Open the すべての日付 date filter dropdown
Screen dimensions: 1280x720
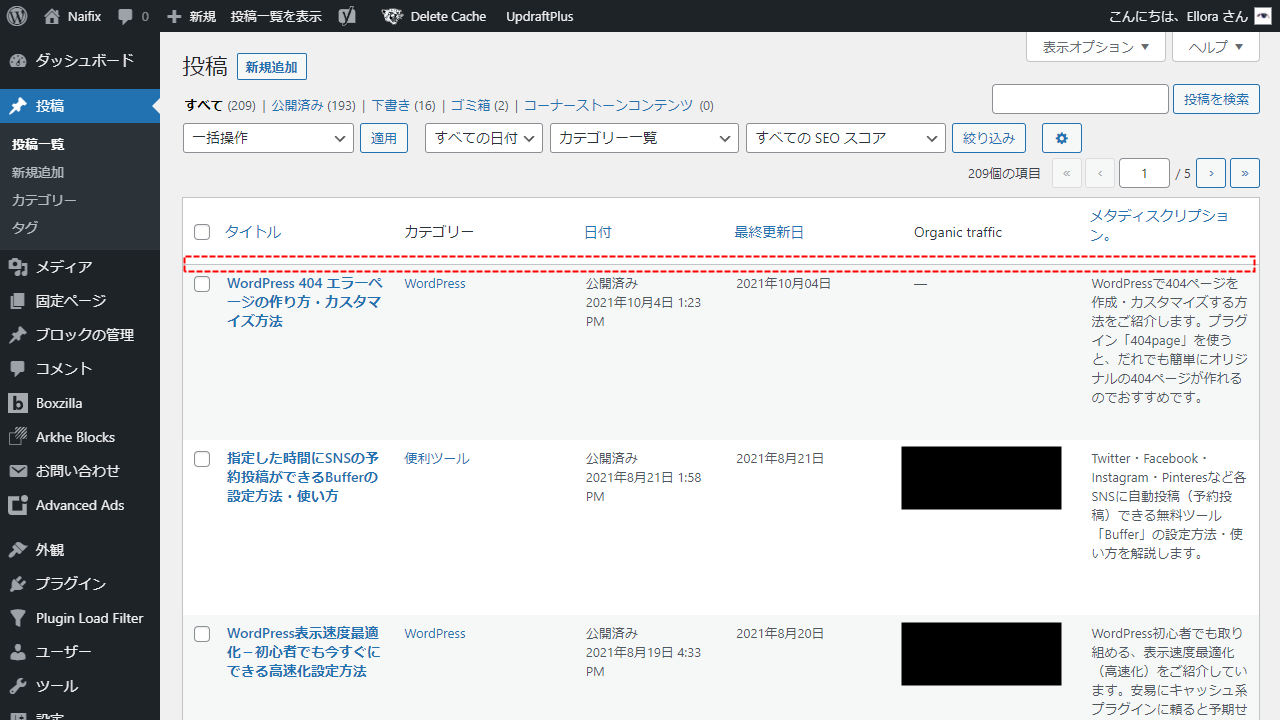(484, 138)
